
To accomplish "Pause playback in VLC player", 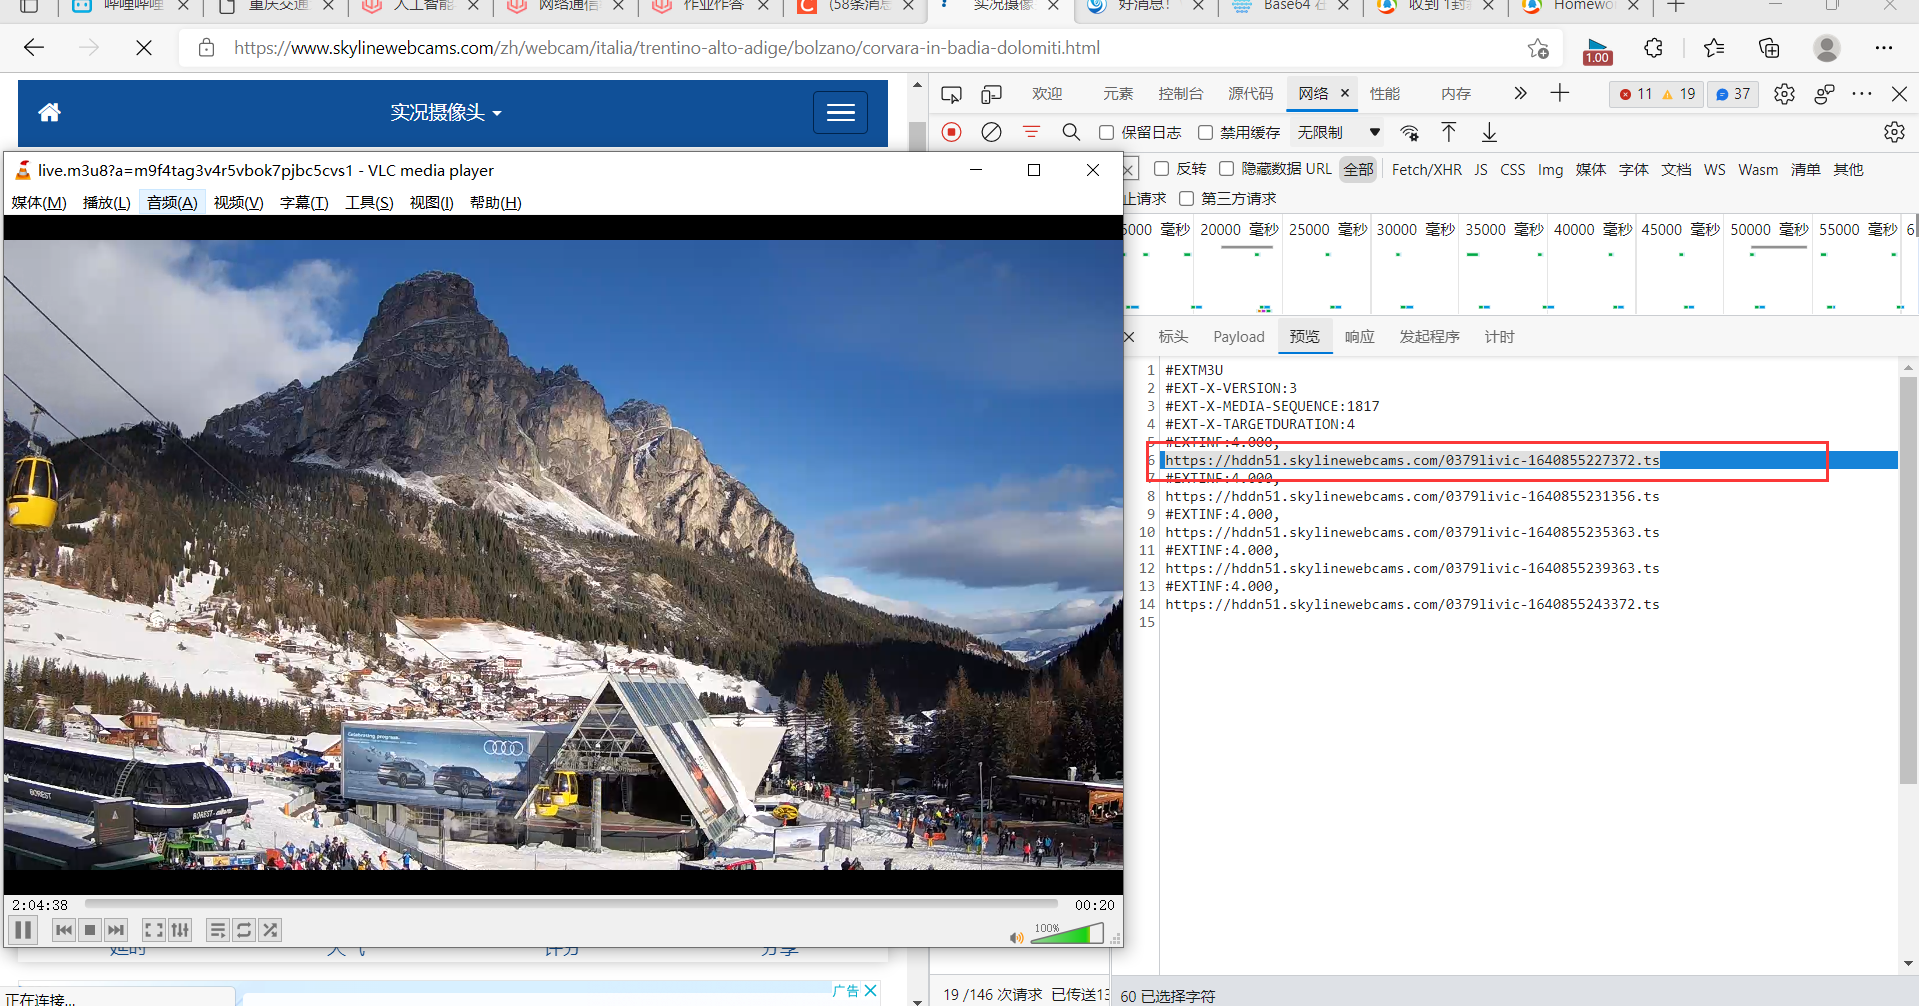I will coord(23,930).
